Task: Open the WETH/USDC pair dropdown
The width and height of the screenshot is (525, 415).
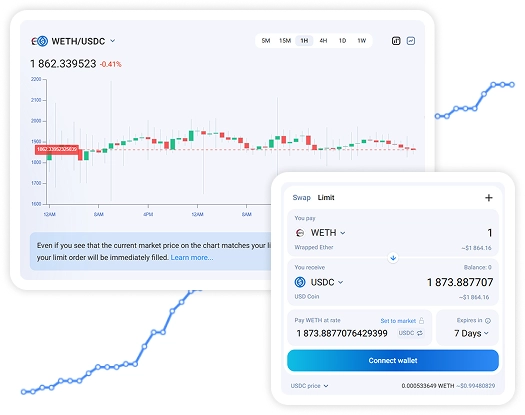Action: pyautogui.click(x=112, y=41)
